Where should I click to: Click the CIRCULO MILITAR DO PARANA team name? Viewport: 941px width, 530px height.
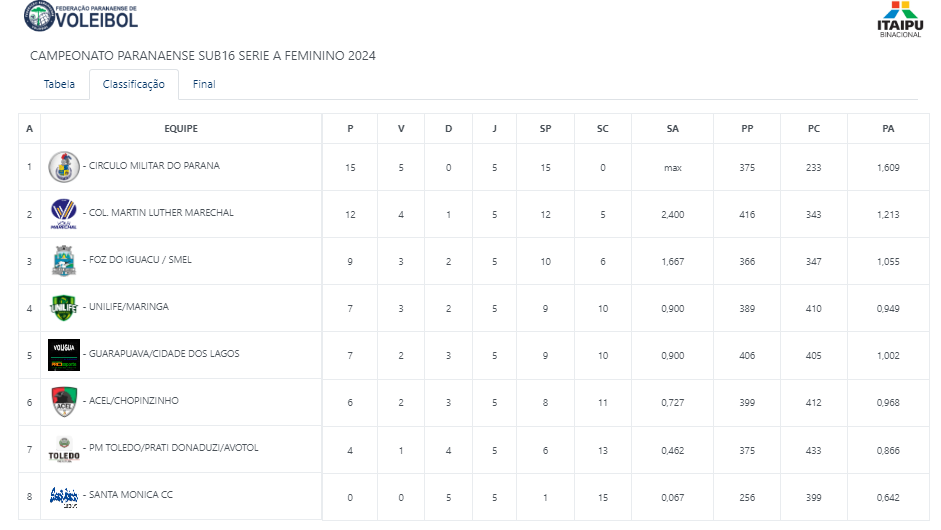click(154, 166)
